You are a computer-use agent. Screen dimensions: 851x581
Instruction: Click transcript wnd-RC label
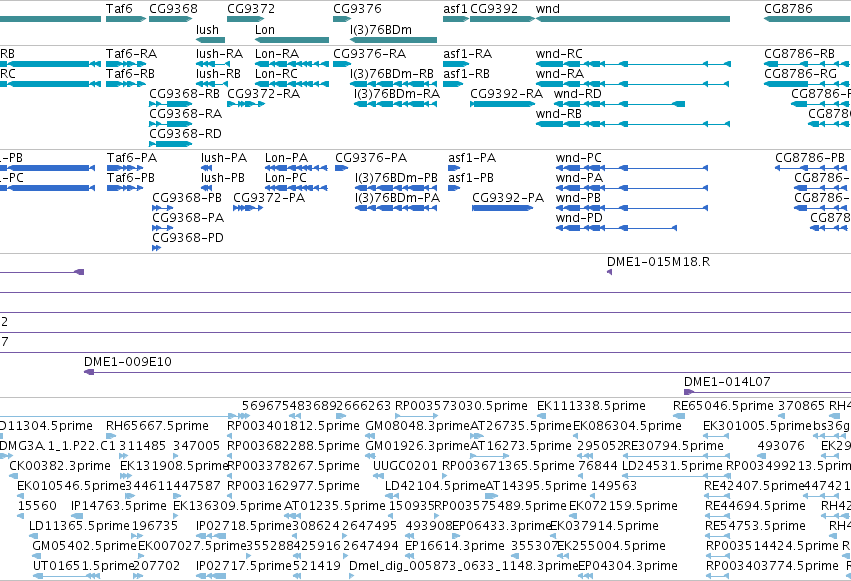click(559, 54)
